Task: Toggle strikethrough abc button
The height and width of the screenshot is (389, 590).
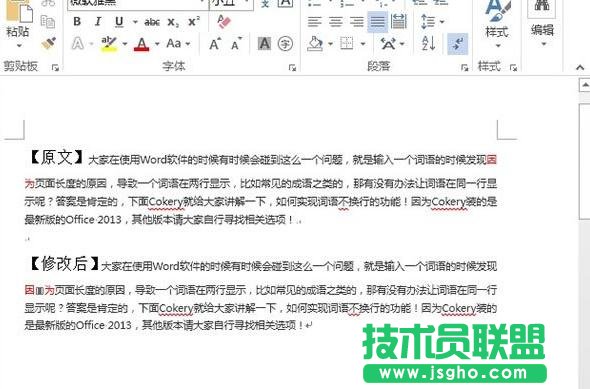Action: click(152, 22)
